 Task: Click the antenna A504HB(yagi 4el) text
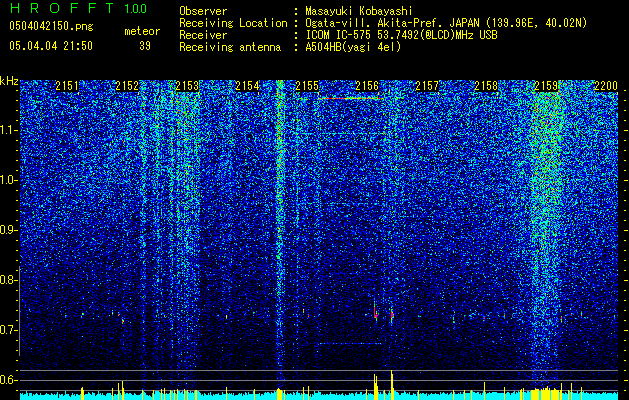[353, 47]
